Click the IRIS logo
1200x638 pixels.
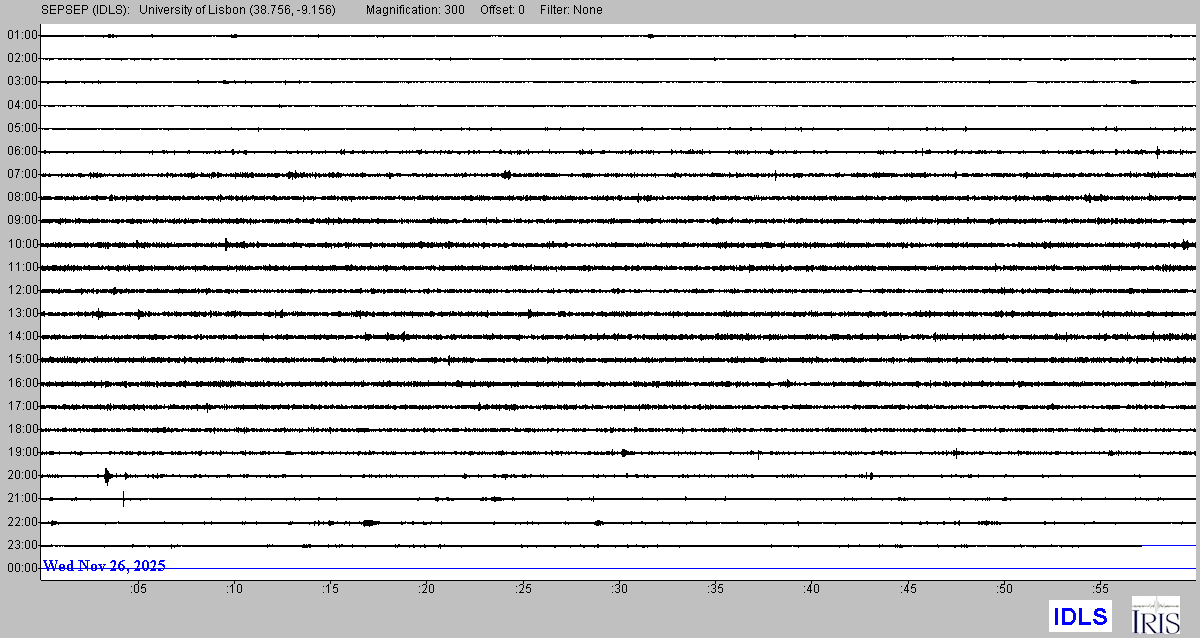point(1155,615)
